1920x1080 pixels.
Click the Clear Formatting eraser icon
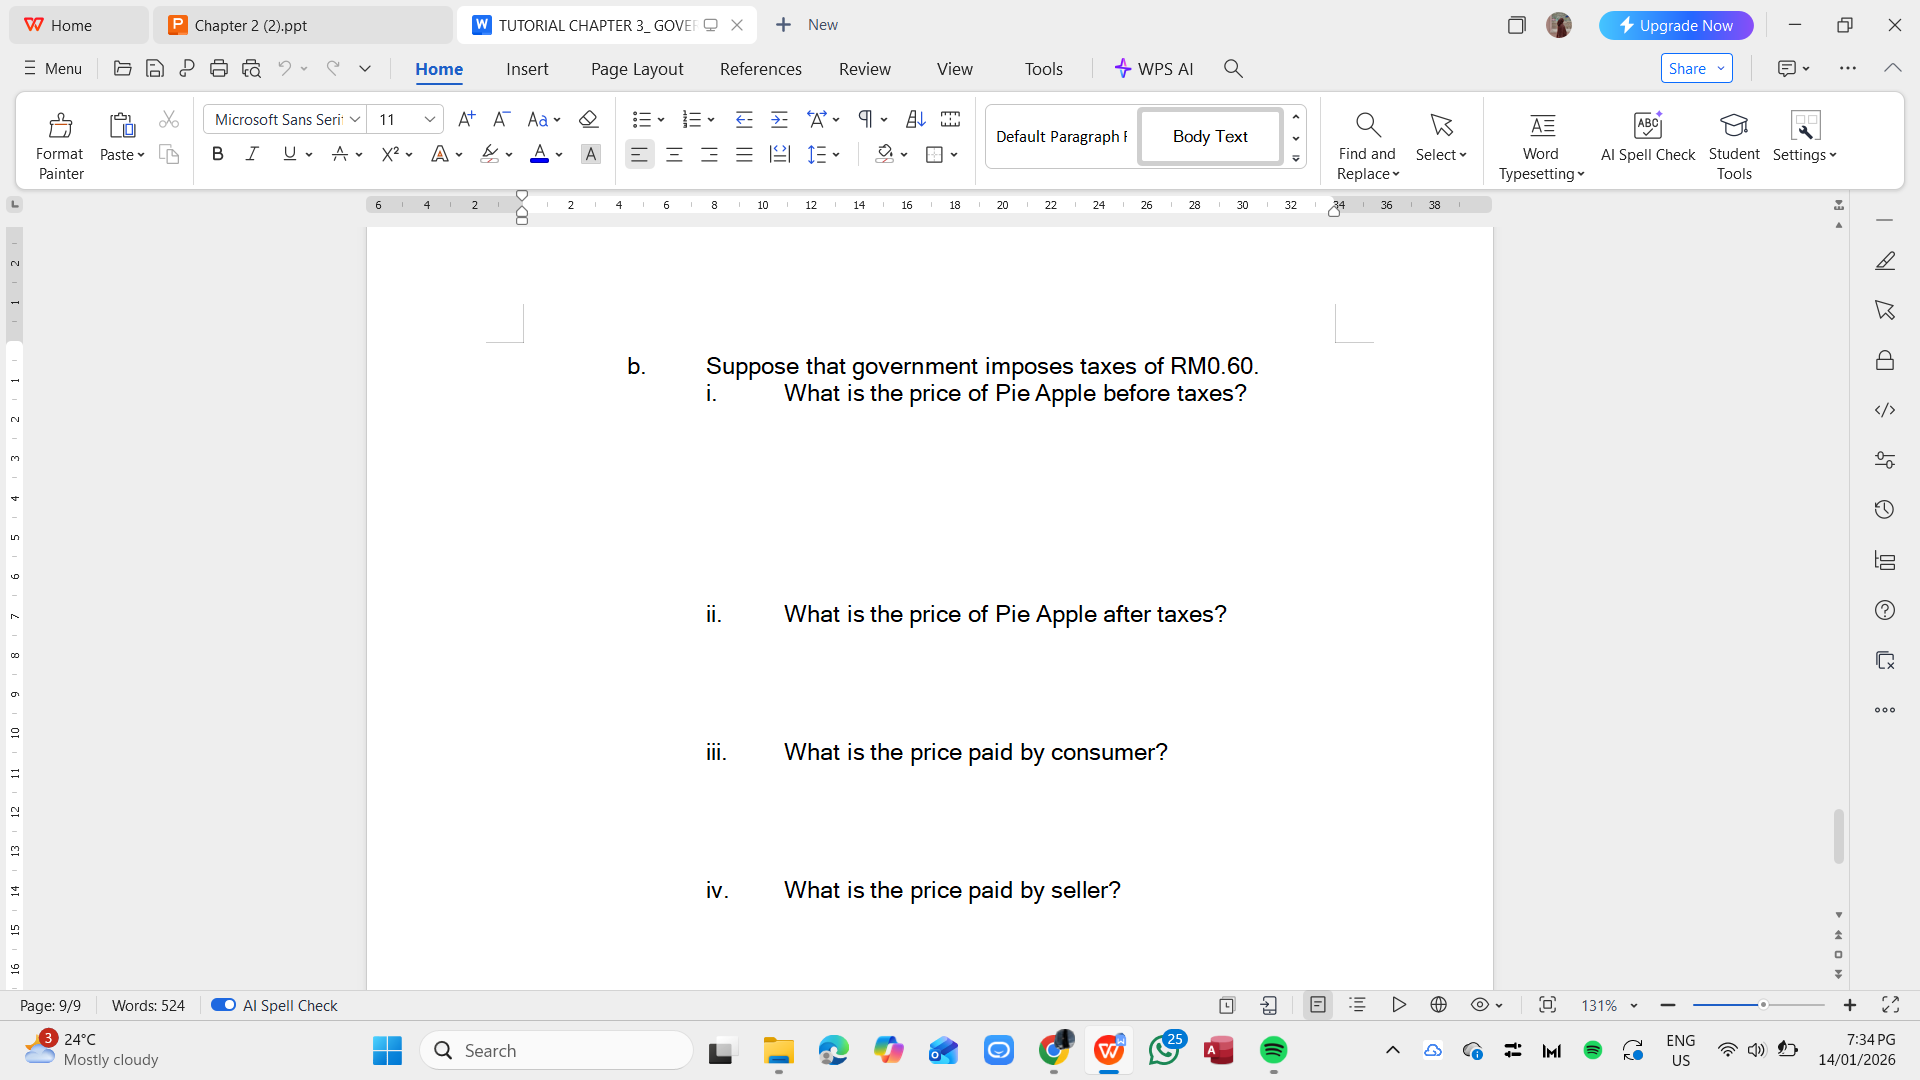pyautogui.click(x=588, y=120)
